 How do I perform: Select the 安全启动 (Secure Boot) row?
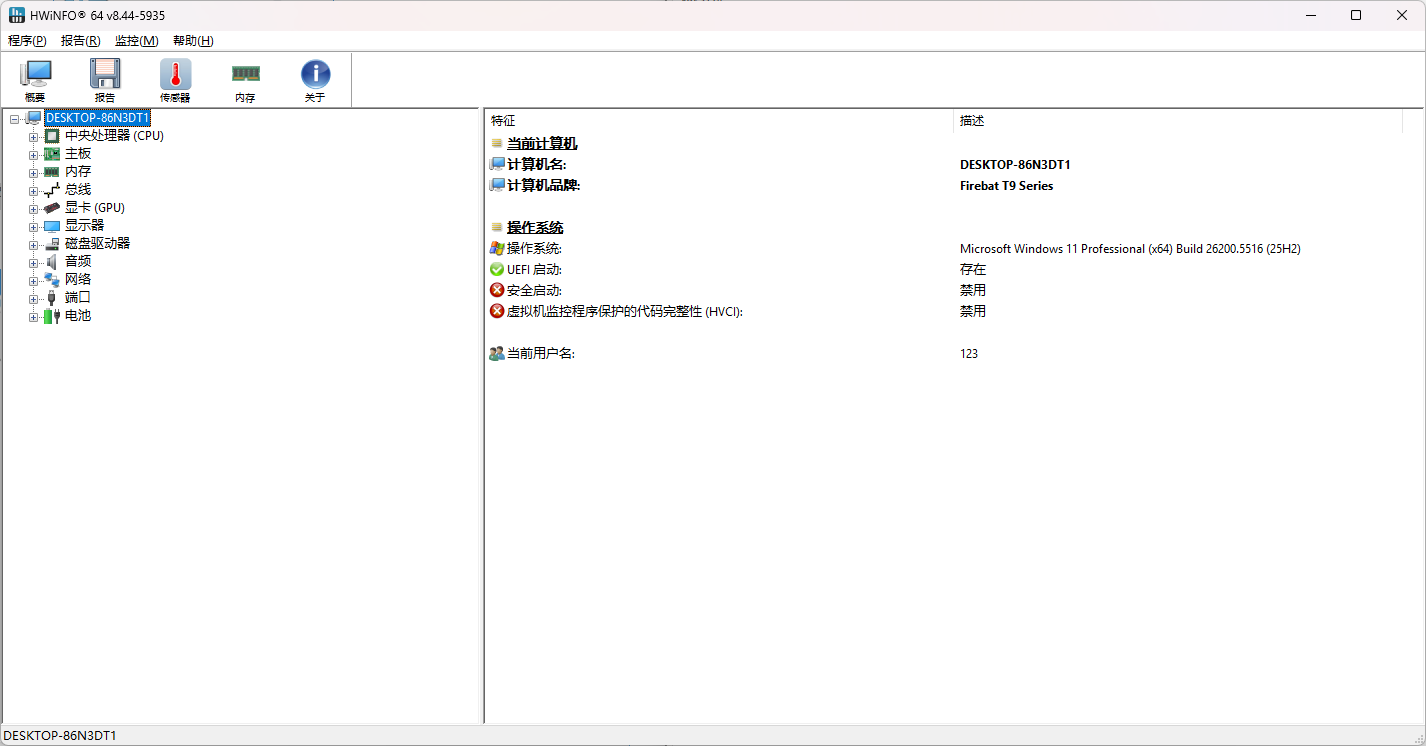coord(534,291)
